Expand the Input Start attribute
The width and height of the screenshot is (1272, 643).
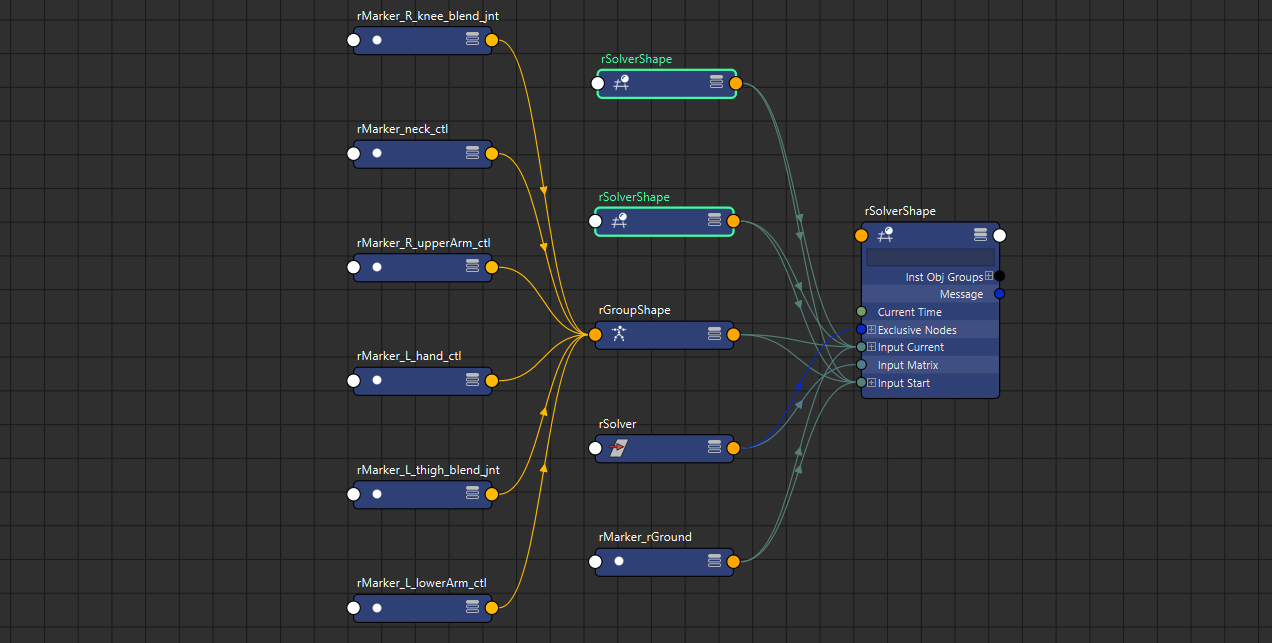pyautogui.click(x=872, y=383)
